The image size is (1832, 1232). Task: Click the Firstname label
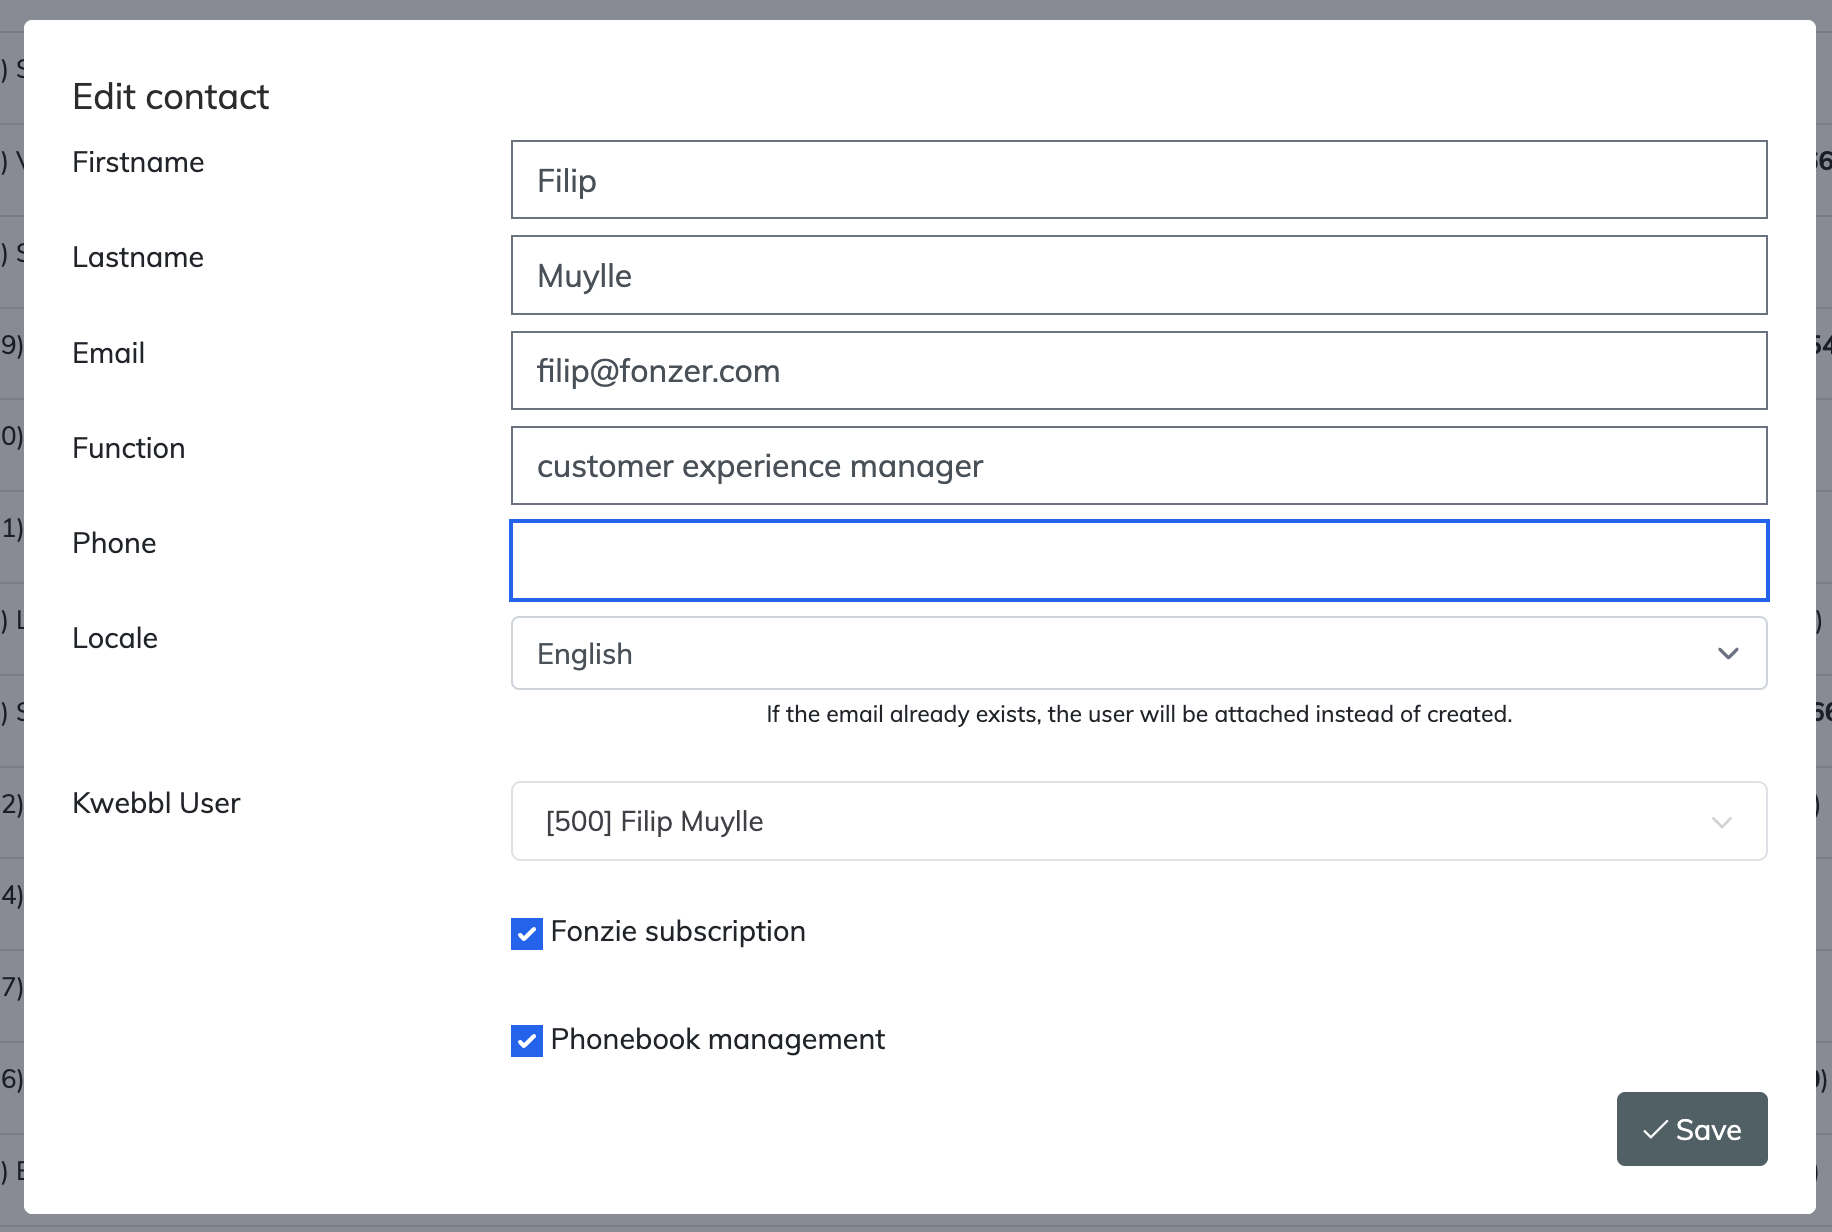pos(138,162)
